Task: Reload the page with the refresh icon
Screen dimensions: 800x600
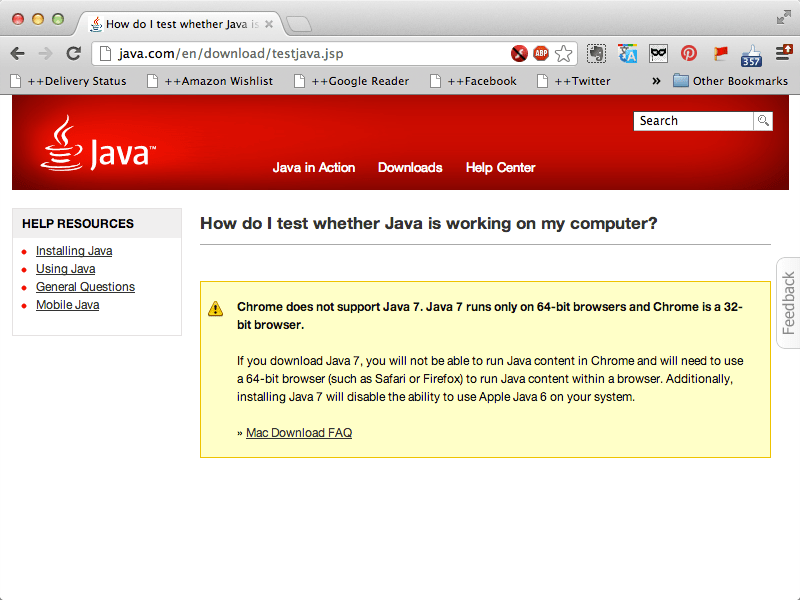Action: (x=74, y=54)
